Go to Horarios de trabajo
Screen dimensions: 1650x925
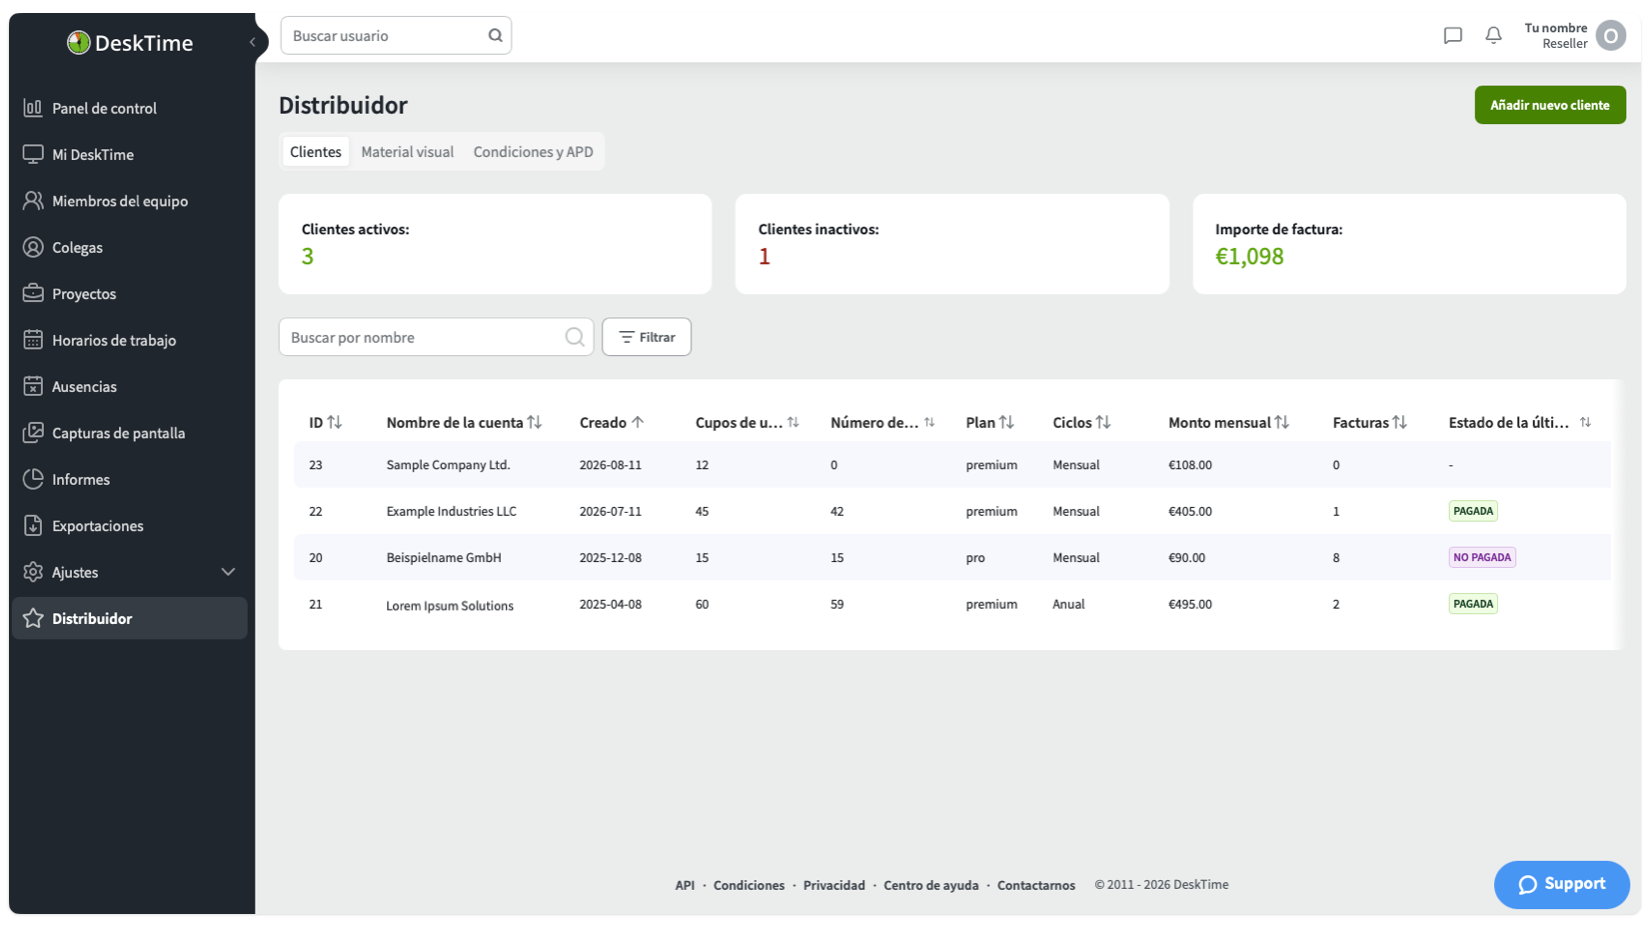point(130,340)
